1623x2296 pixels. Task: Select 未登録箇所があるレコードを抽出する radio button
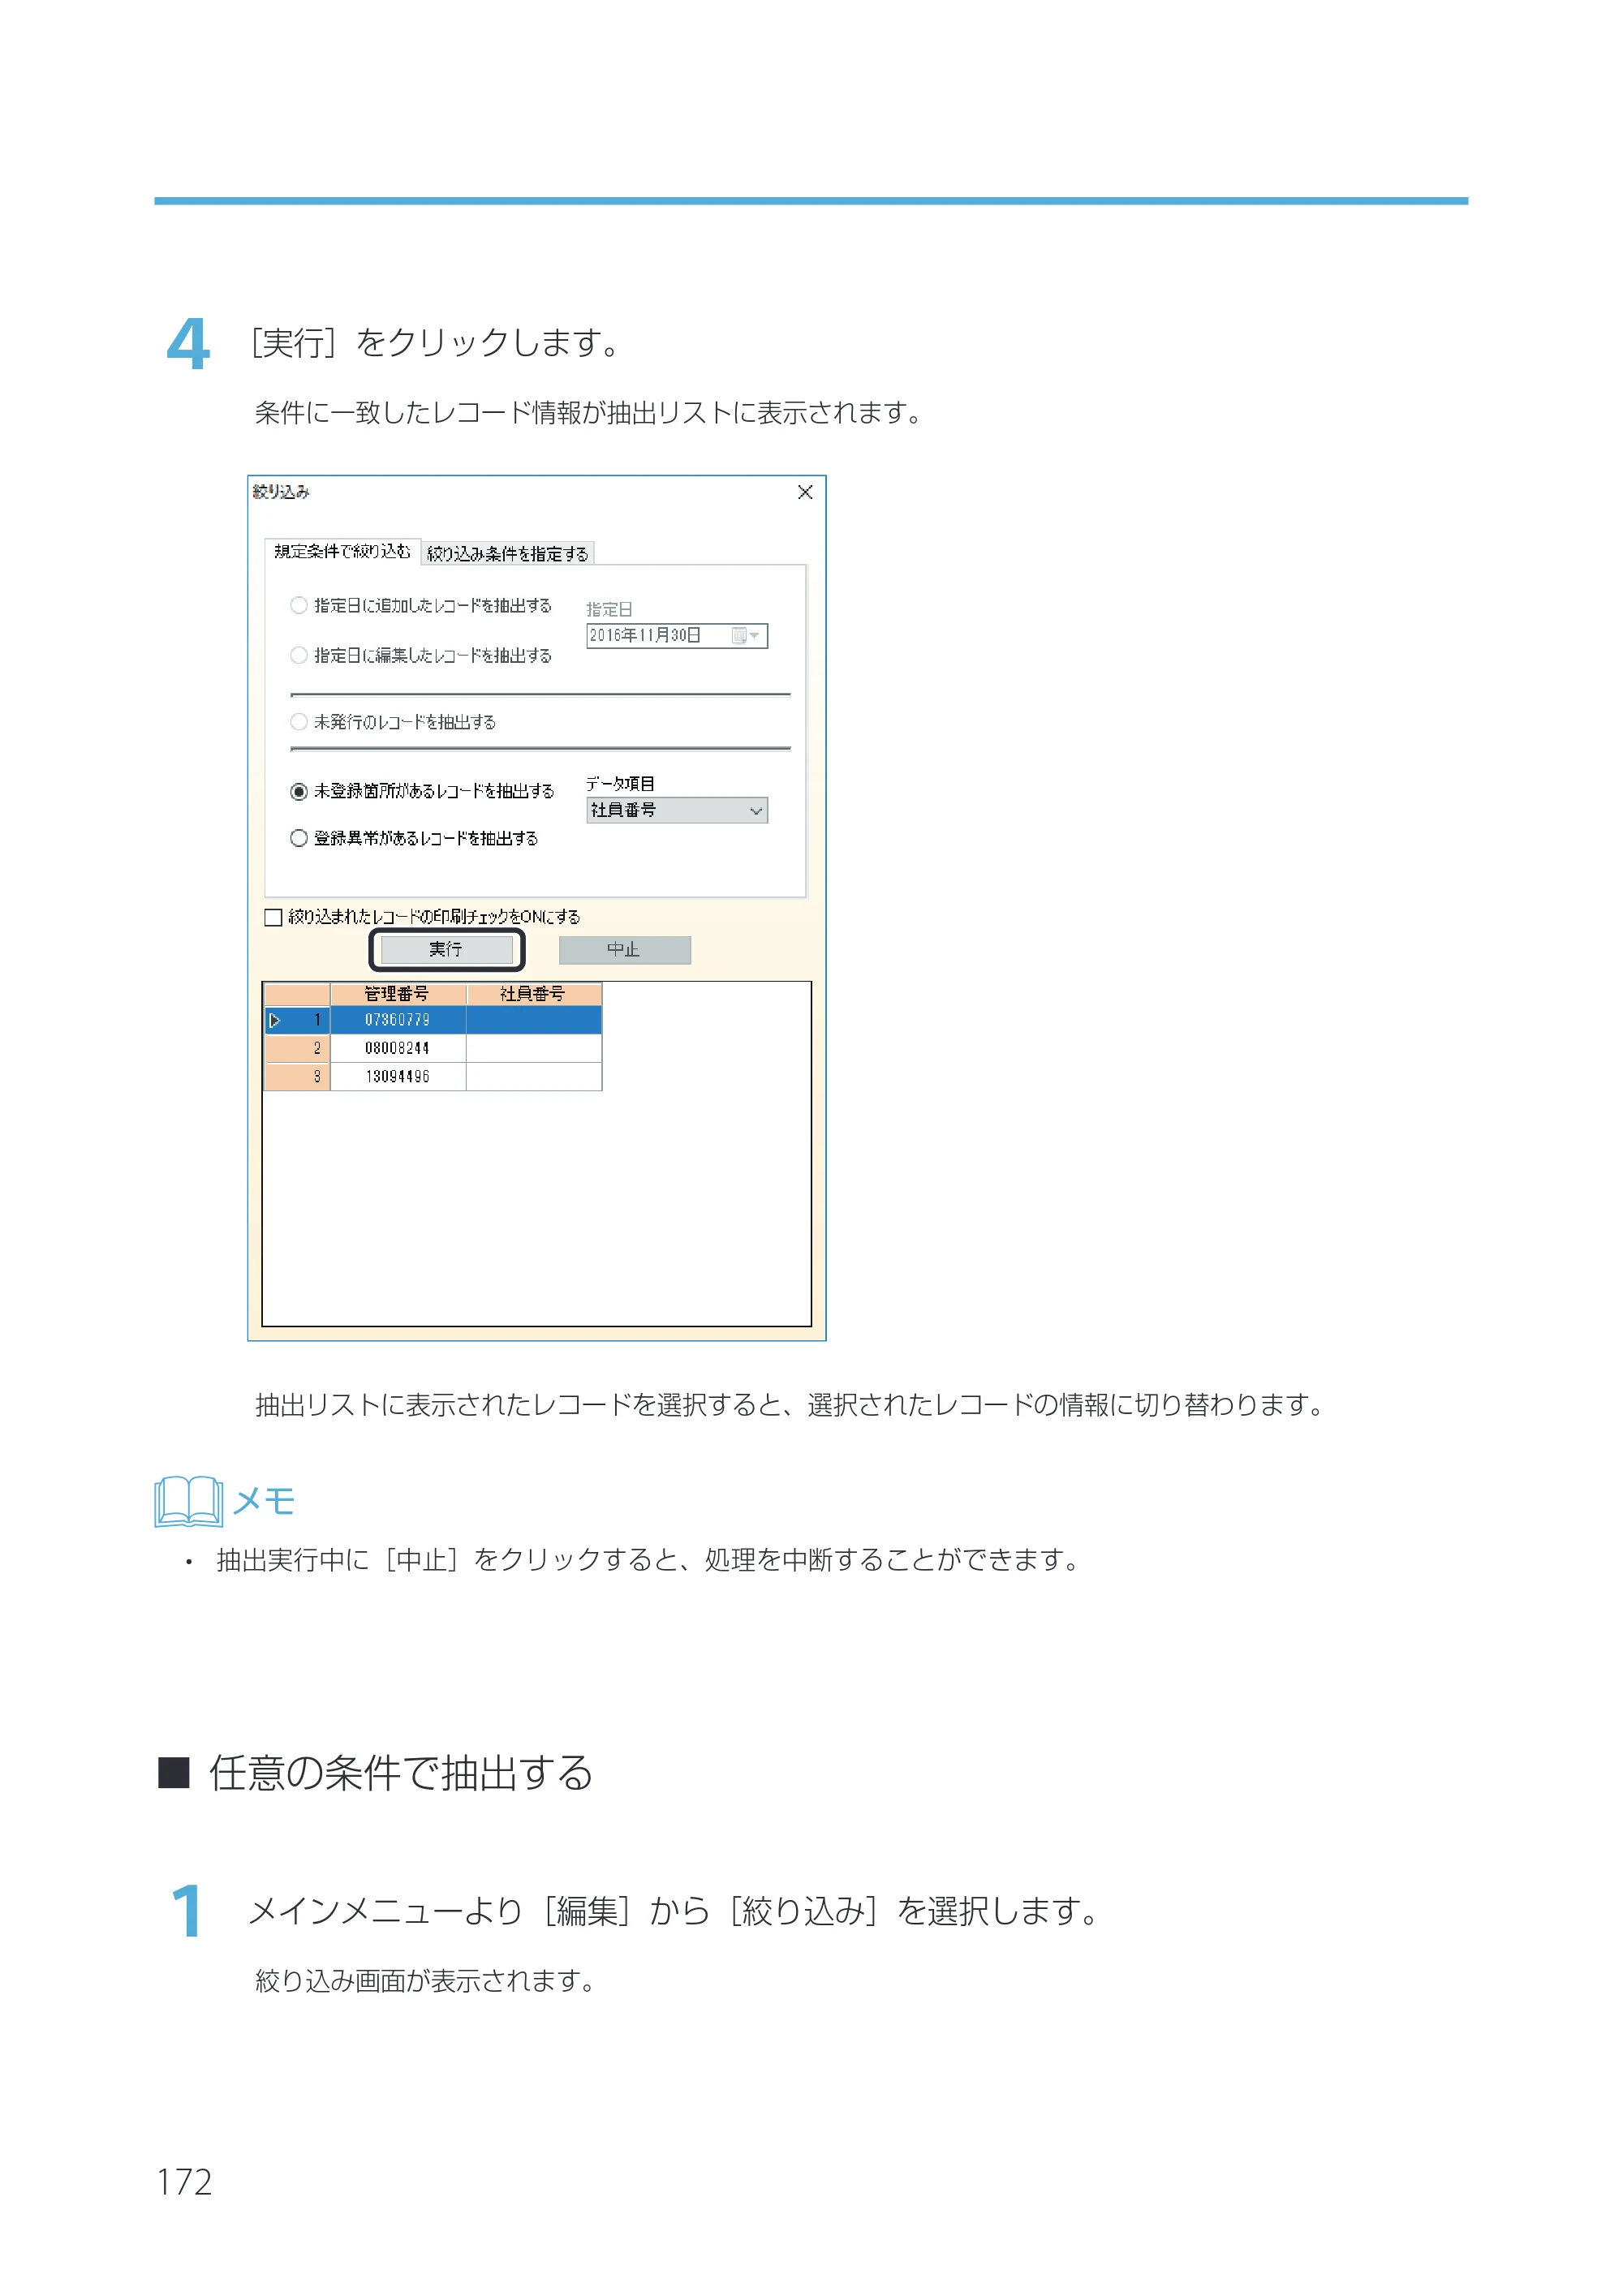pyautogui.click(x=298, y=791)
